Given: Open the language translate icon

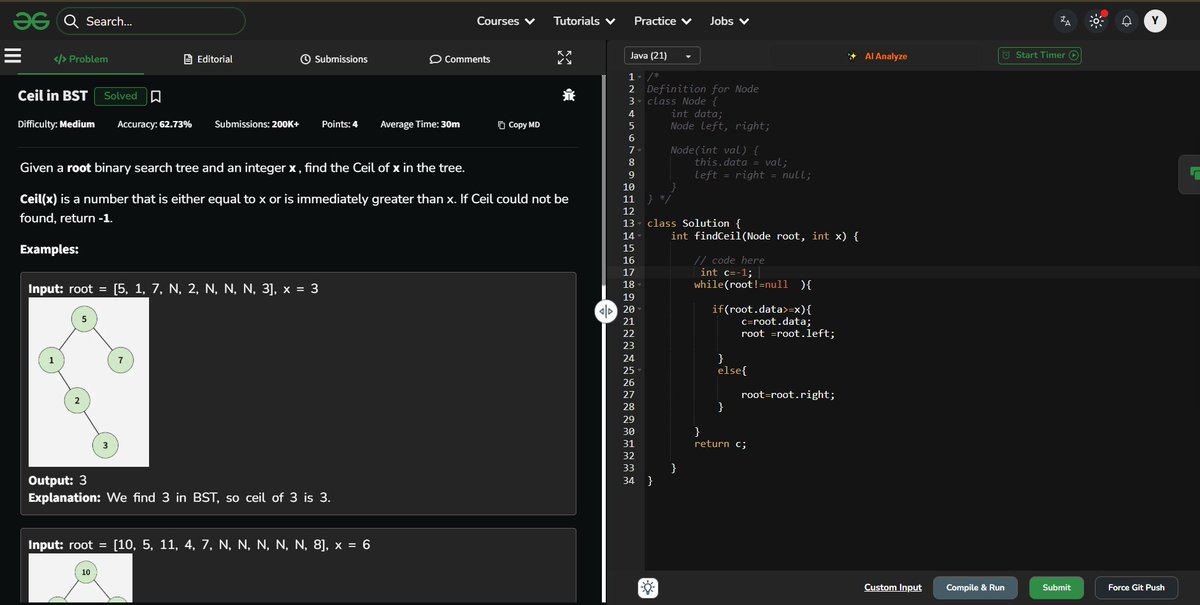Looking at the screenshot, I should [1066, 21].
